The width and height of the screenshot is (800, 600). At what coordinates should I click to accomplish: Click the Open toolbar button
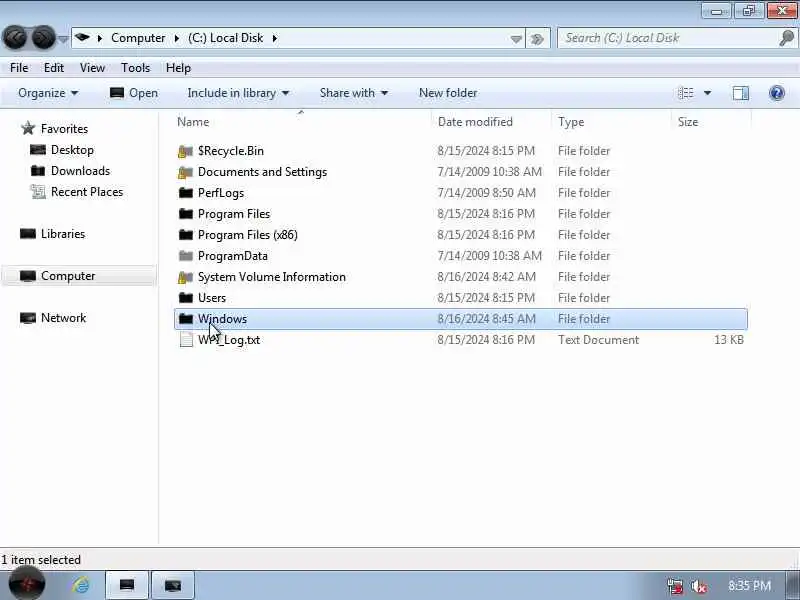(134, 93)
